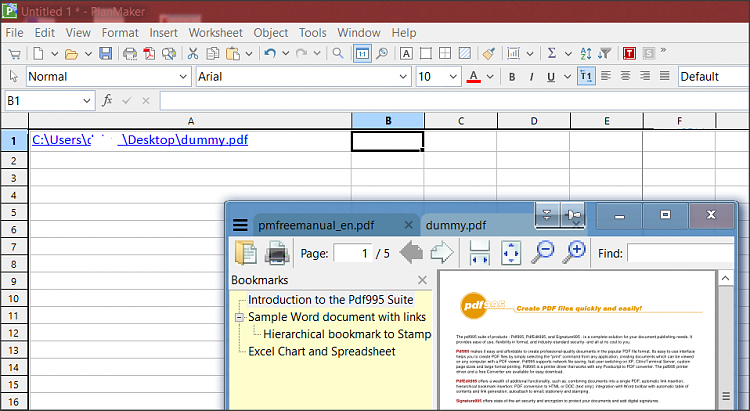Select Excel Chart and Spreadsheet bookmark

(321, 351)
